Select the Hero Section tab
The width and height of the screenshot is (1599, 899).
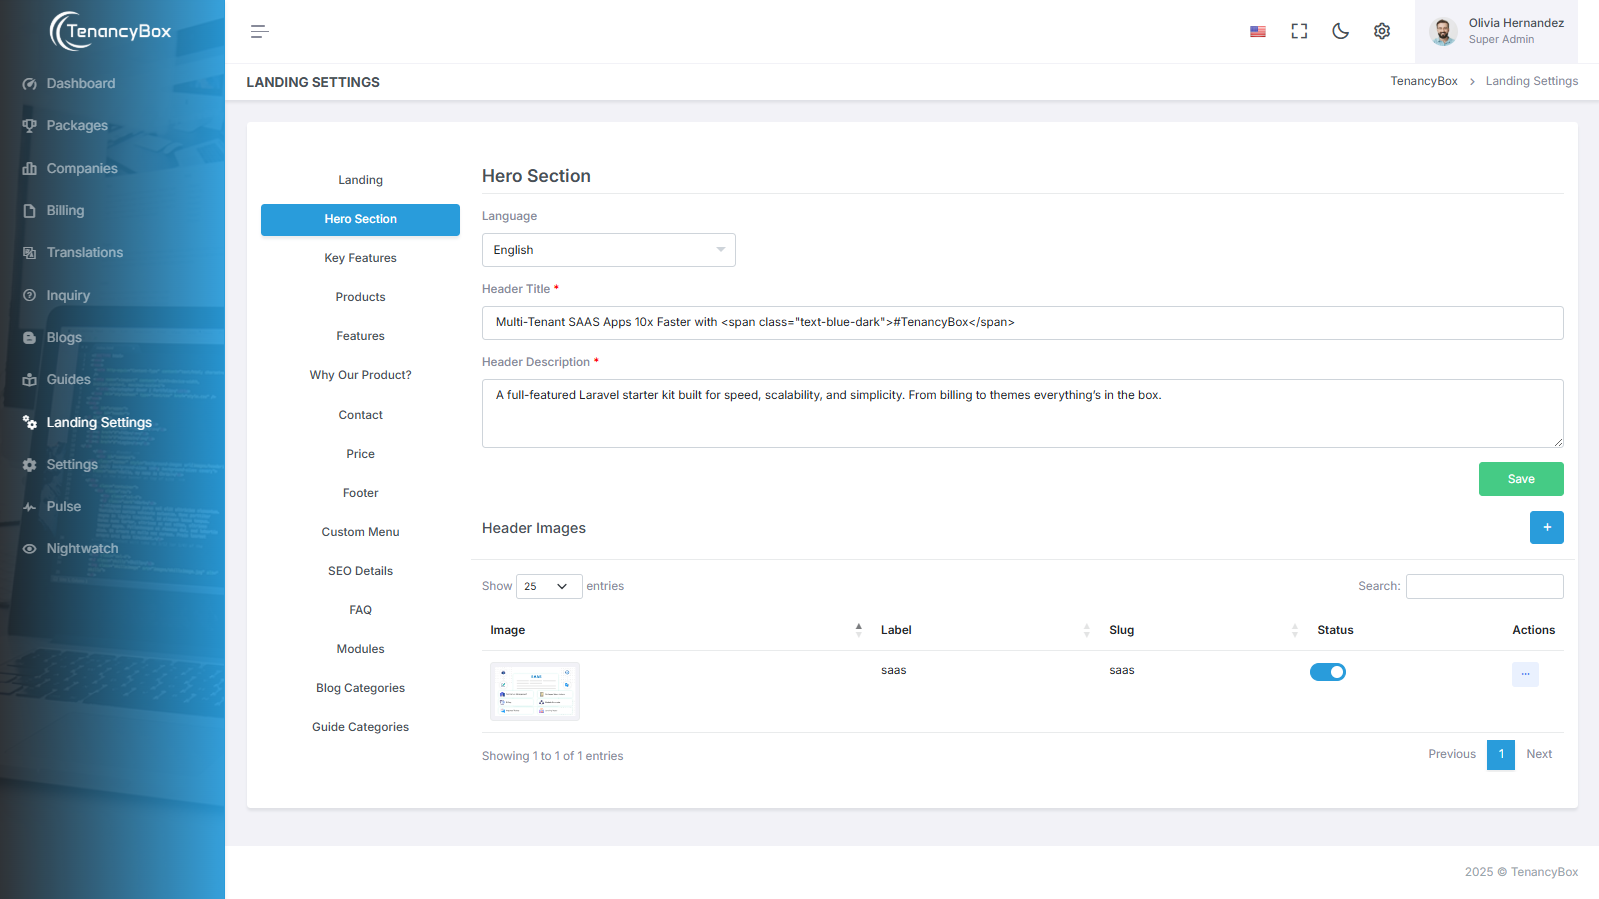pos(360,220)
